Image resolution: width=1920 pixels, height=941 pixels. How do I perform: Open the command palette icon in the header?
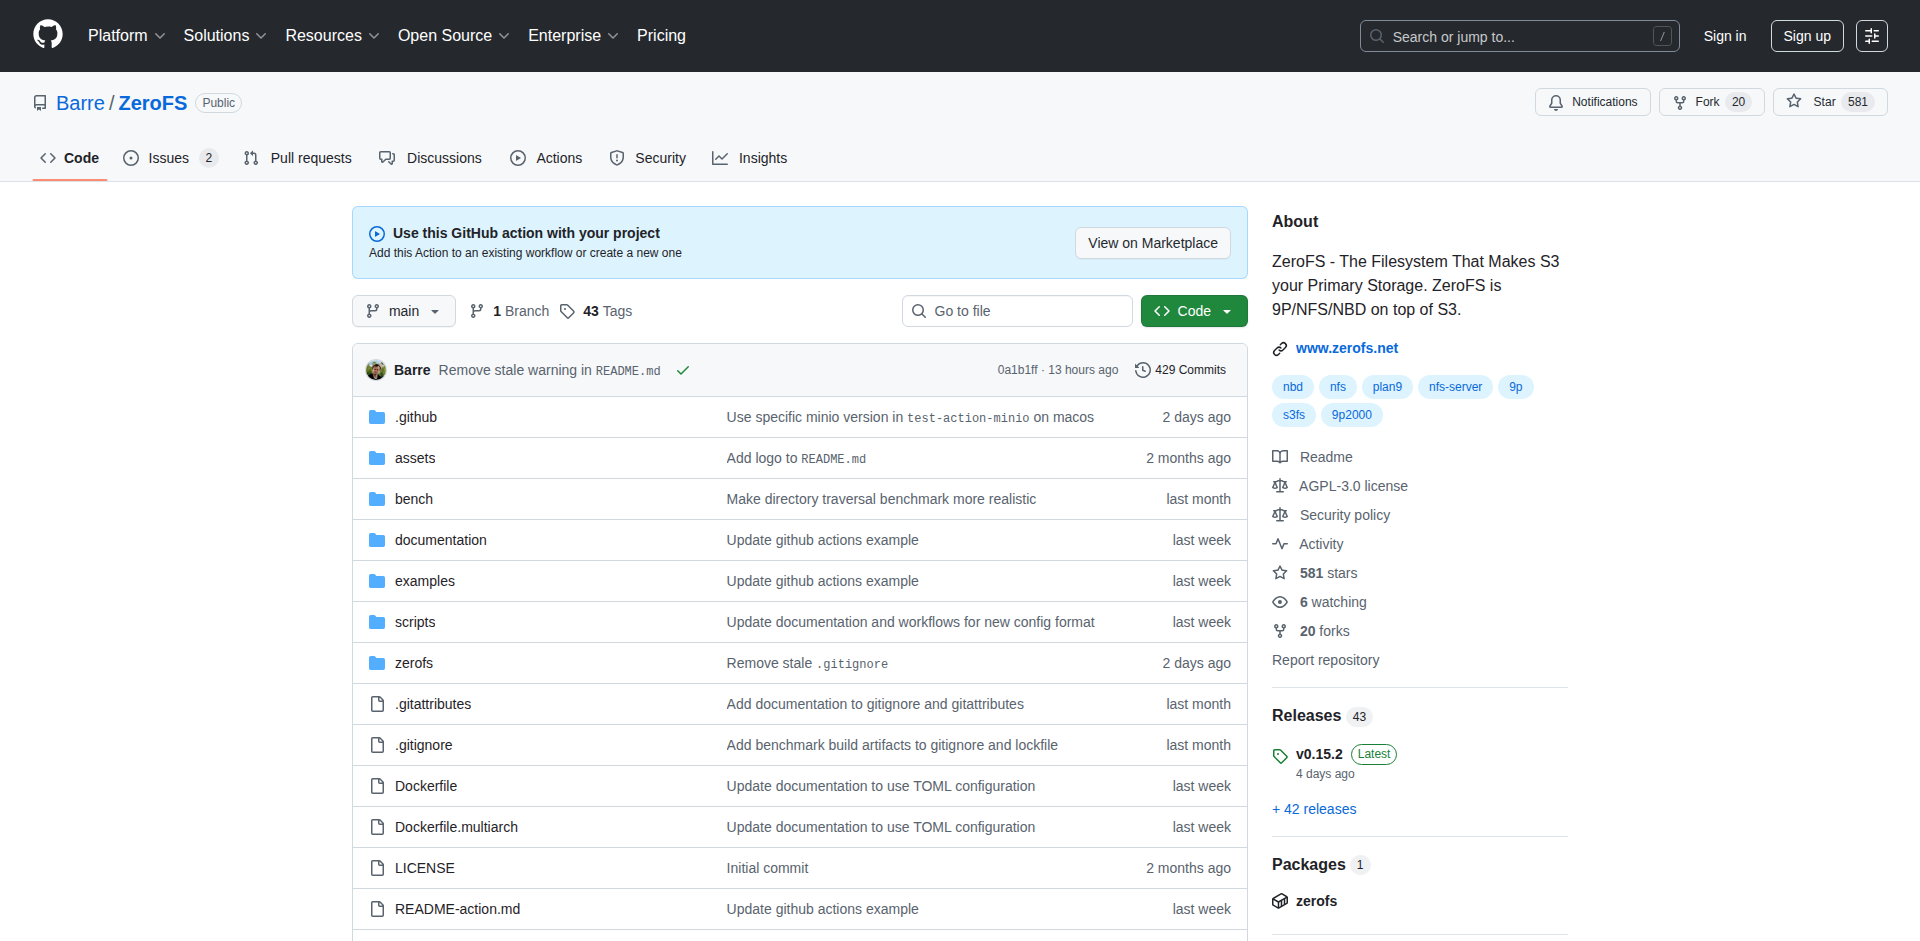[1871, 36]
